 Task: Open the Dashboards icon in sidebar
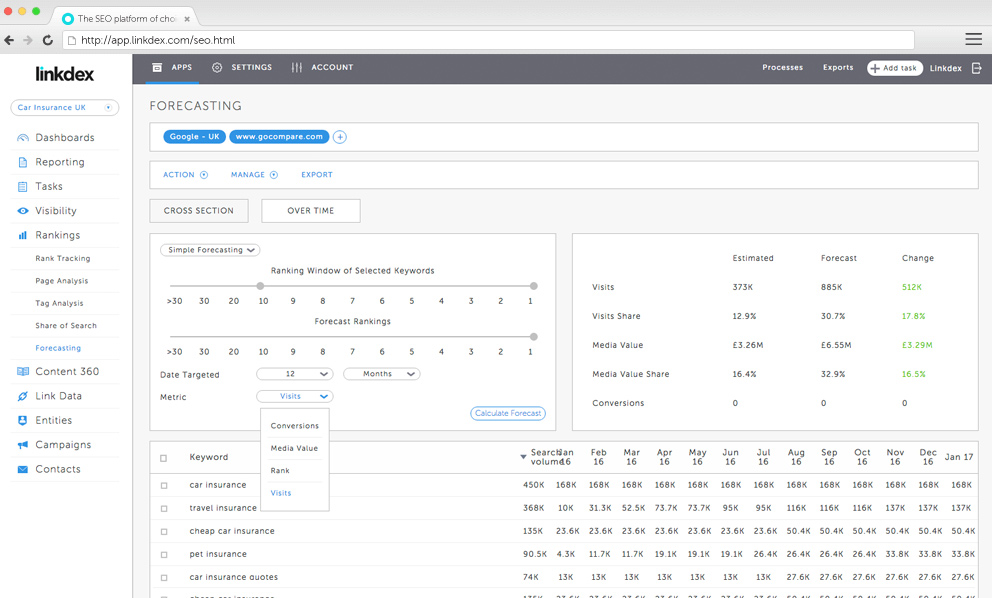[23, 137]
